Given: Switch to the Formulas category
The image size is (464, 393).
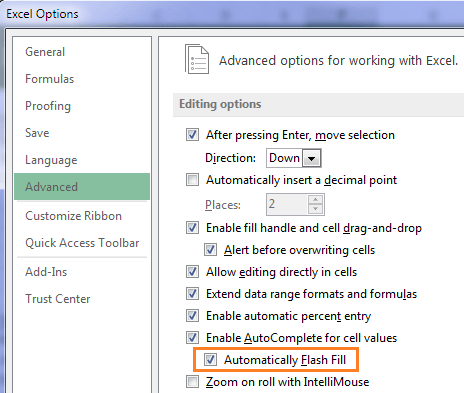Looking at the screenshot, I should pyautogui.click(x=50, y=79).
